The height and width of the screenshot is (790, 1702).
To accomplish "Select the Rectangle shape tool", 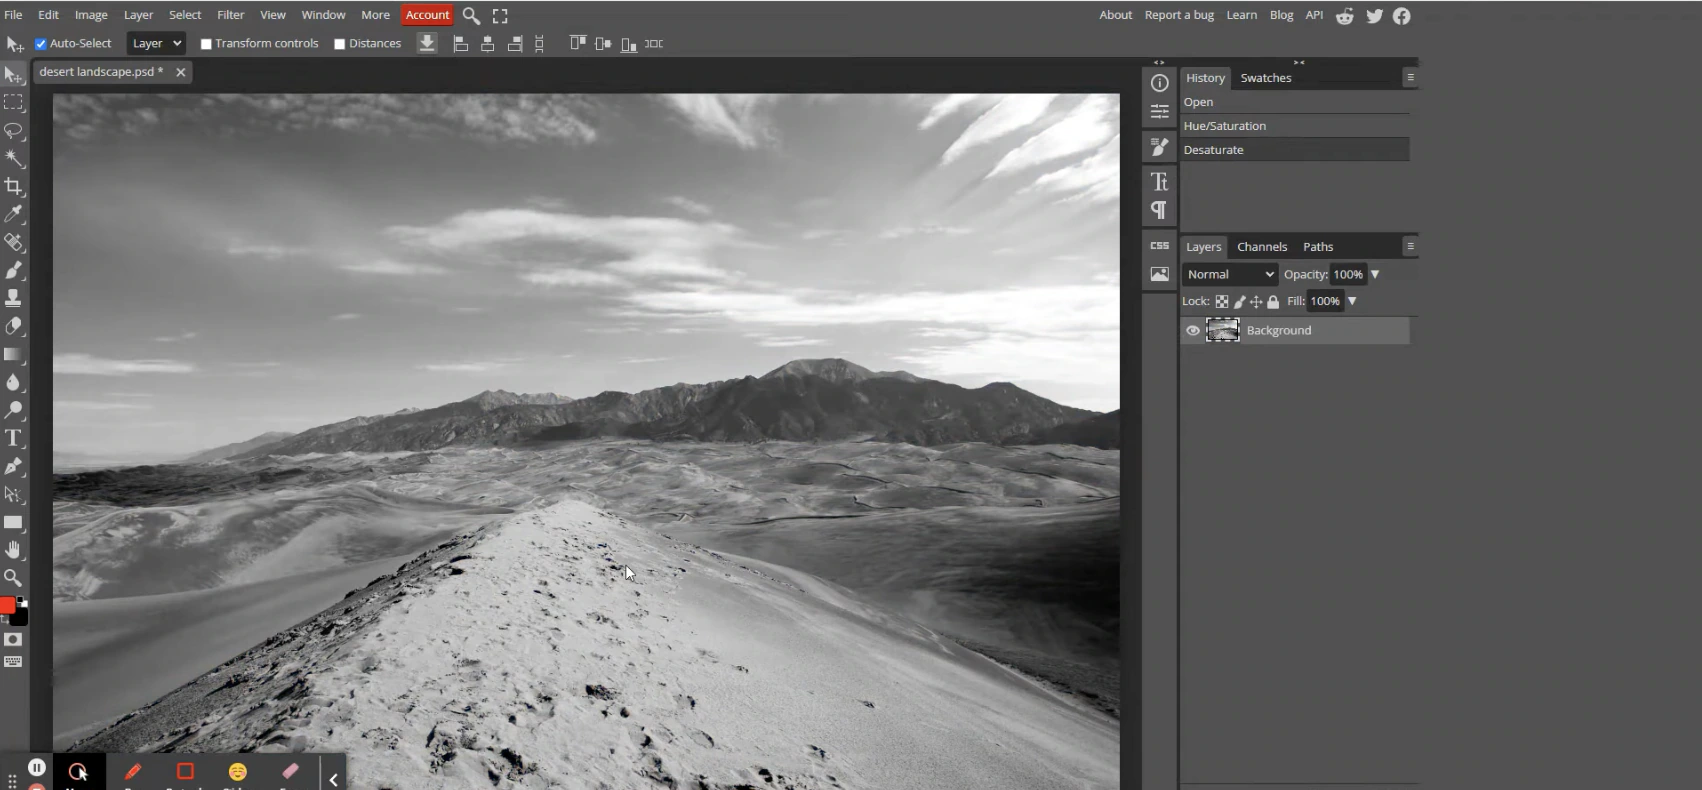I will 13,522.
